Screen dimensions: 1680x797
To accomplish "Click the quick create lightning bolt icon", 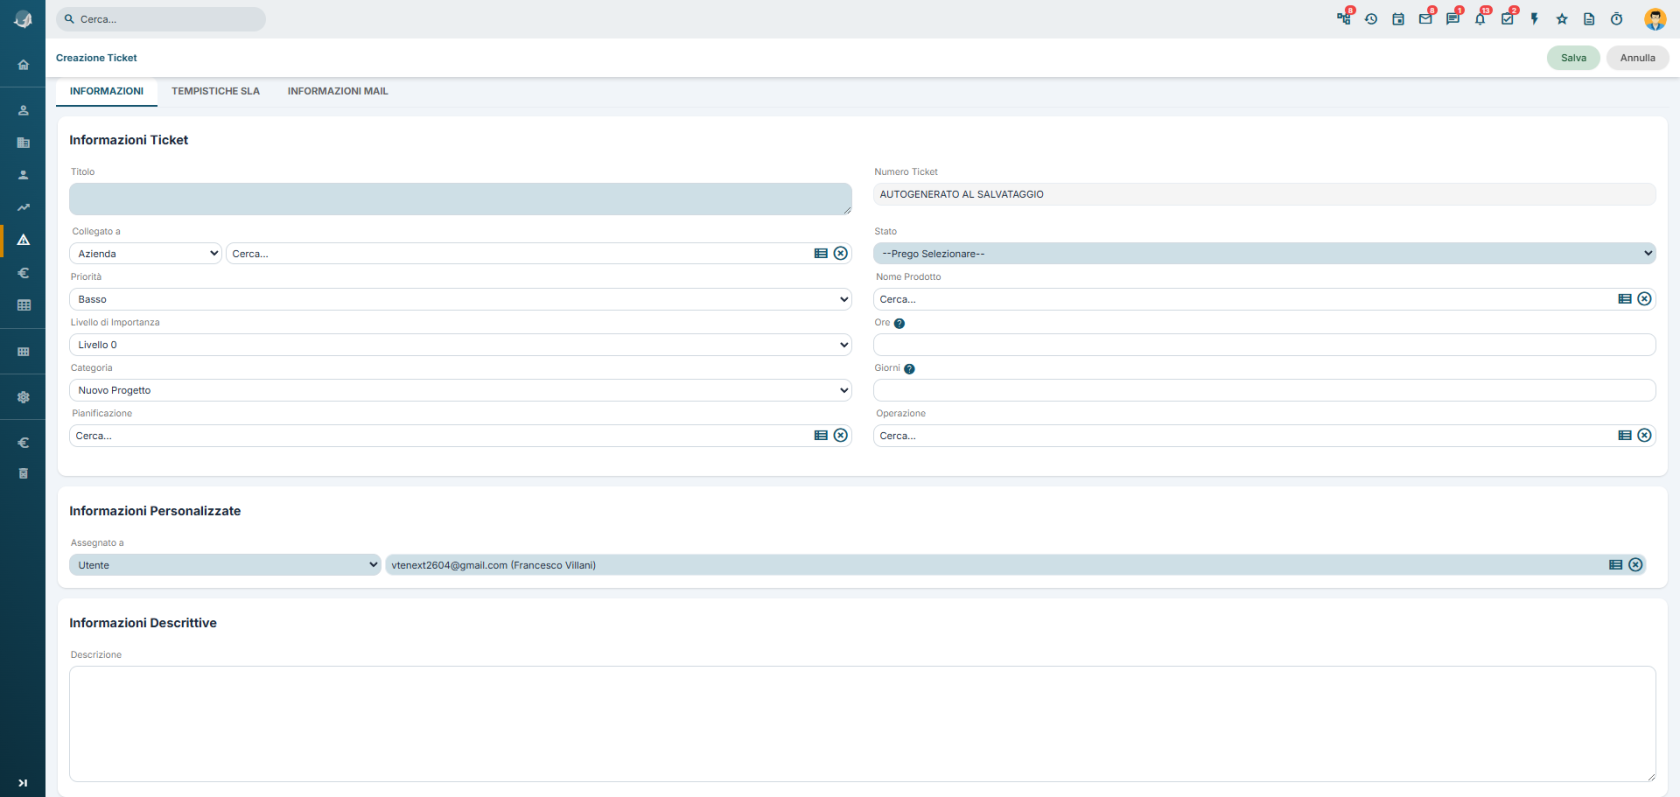I will click(1534, 19).
